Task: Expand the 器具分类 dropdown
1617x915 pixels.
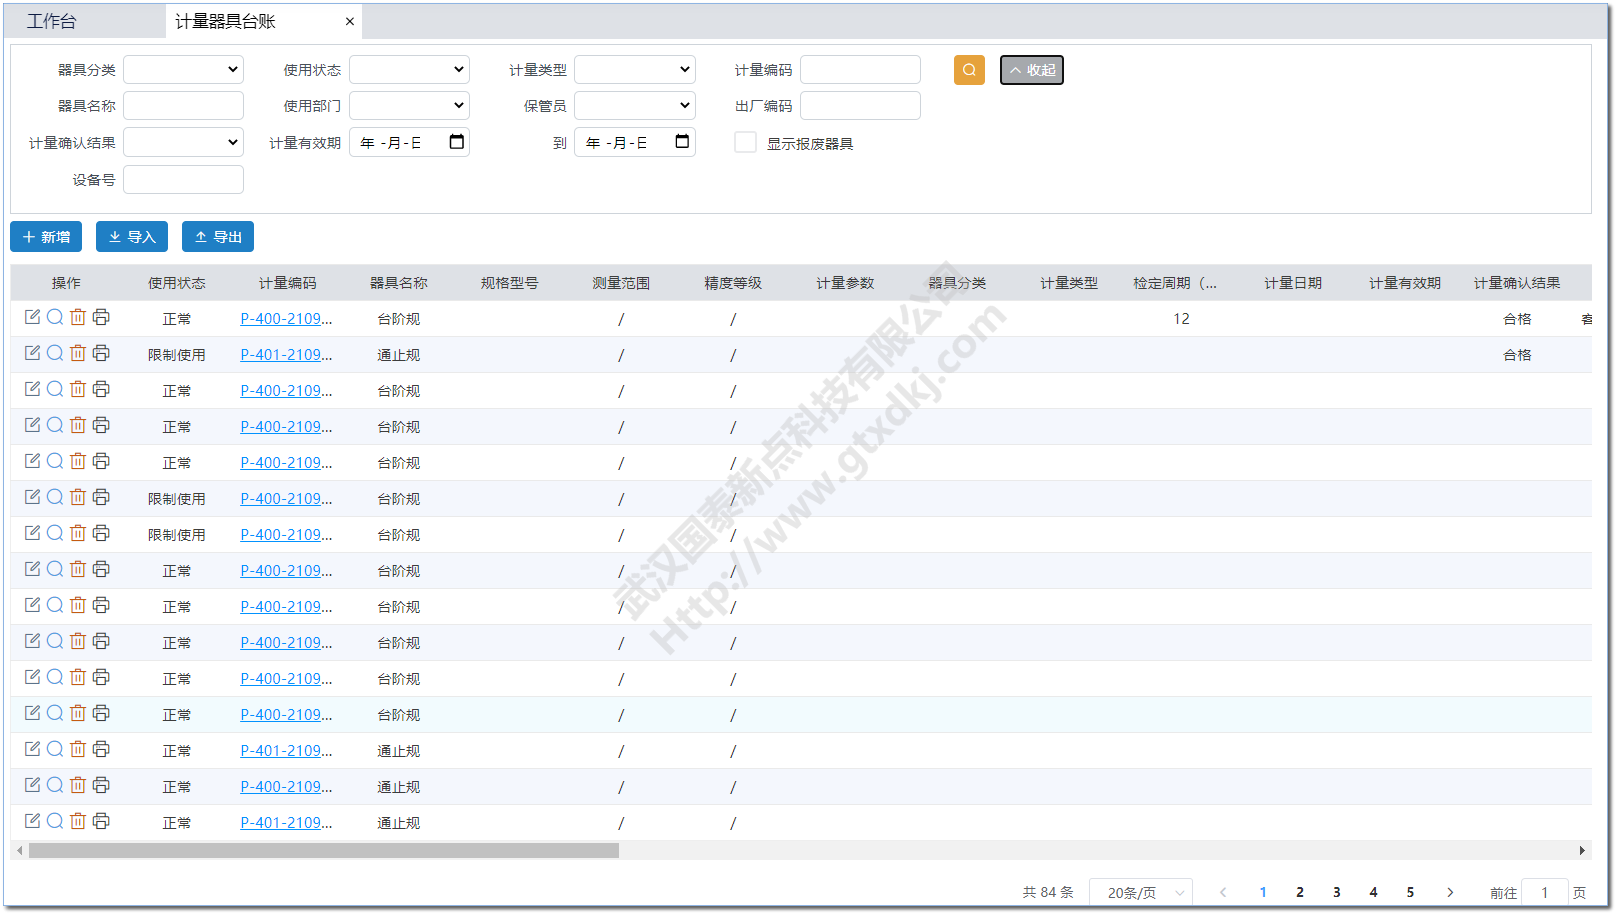Action: pos(183,70)
